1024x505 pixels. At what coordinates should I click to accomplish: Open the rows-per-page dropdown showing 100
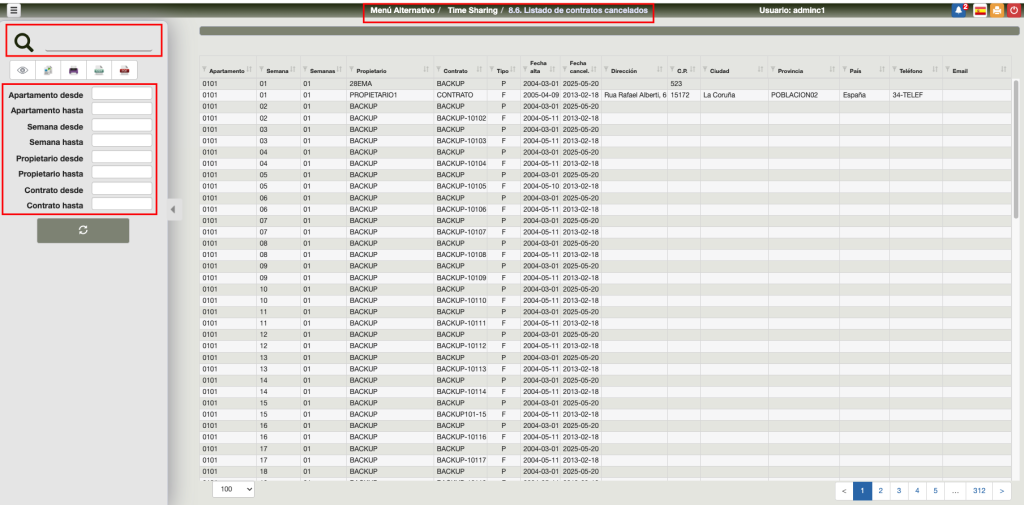pos(234,490)
